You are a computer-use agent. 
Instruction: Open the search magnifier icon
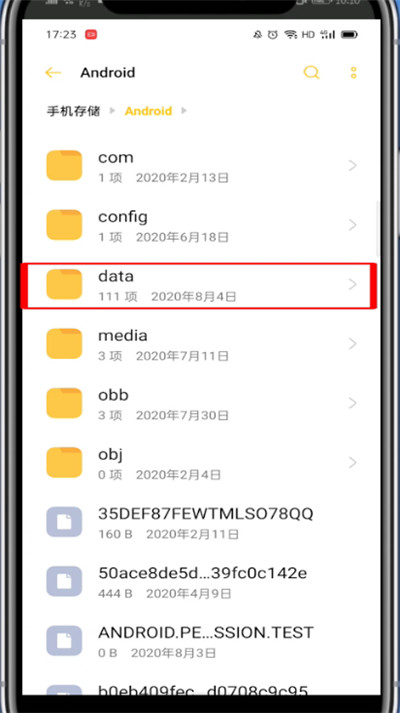point(311,73)
